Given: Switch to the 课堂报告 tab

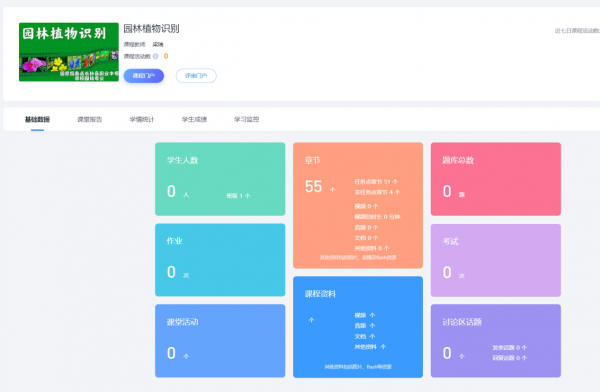Looking at the screenshot, I should [90, 119].
